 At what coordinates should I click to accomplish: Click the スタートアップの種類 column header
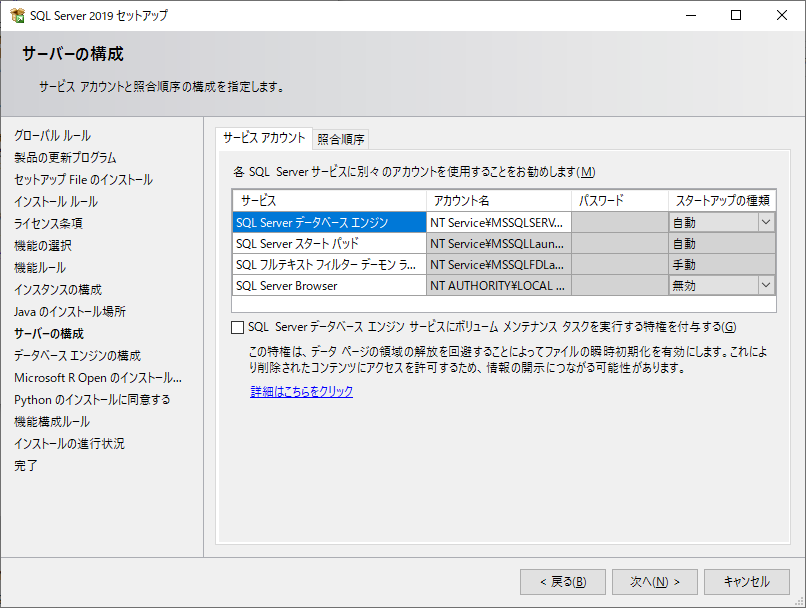721,201
